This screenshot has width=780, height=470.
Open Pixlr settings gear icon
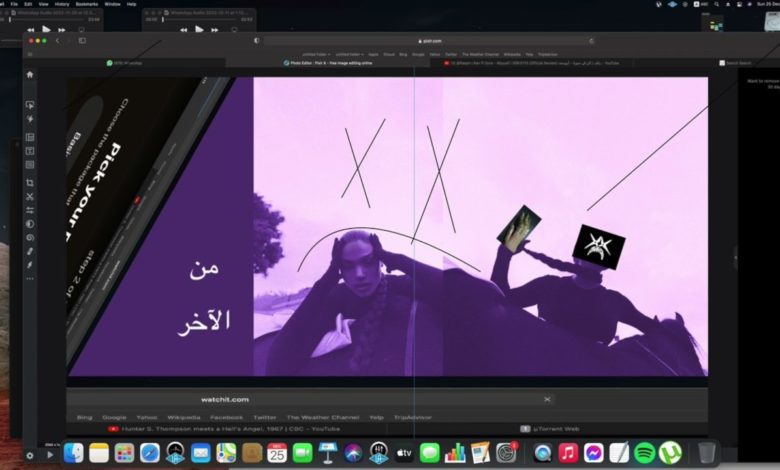[30, 455]
